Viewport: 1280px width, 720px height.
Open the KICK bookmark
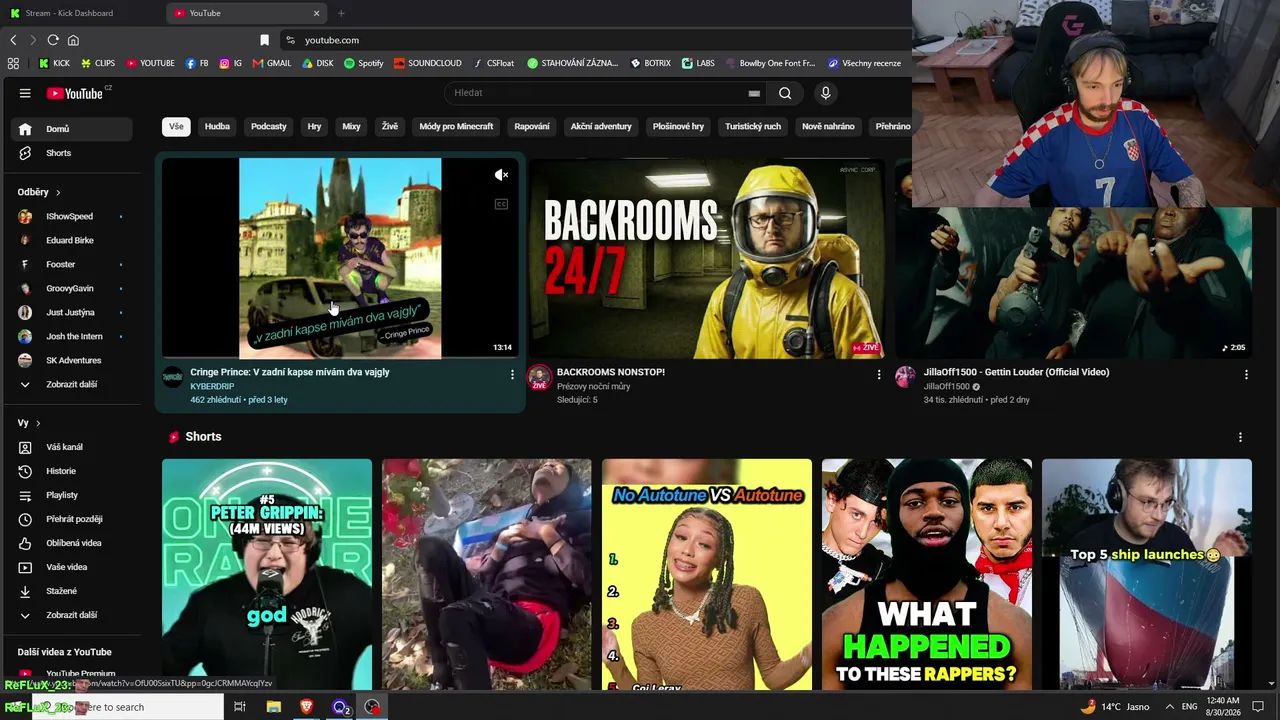(x=54, y=63)
